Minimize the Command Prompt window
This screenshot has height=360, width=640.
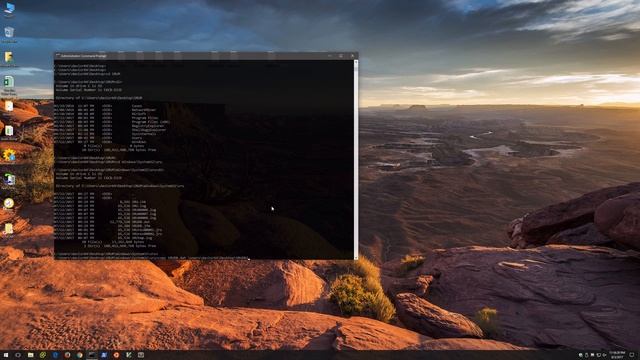pyautogui.click(x=330, y=56)
